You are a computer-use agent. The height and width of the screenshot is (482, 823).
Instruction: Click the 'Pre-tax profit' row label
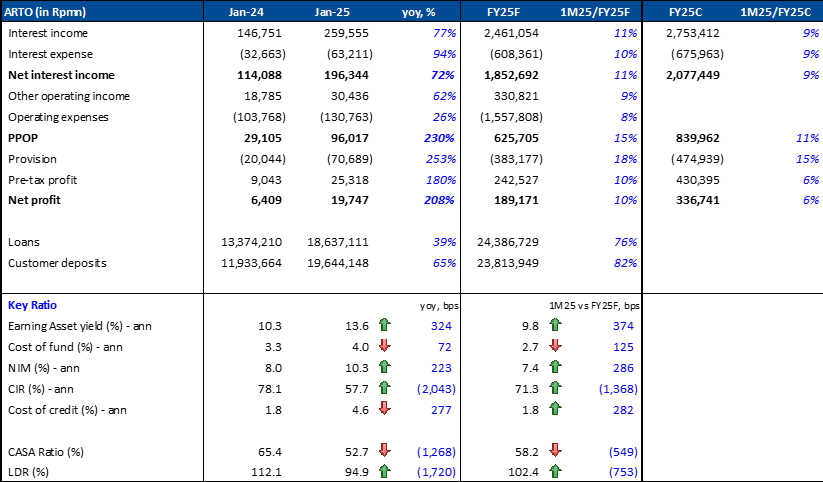pos(43,180)
